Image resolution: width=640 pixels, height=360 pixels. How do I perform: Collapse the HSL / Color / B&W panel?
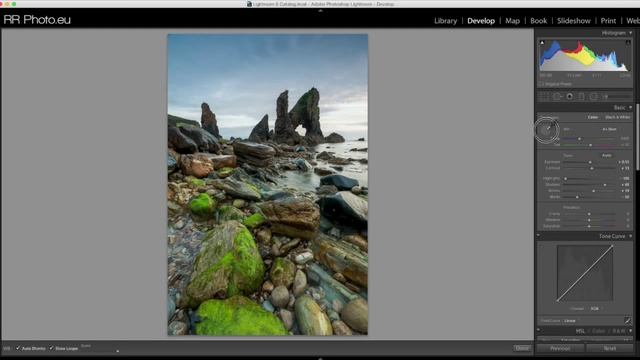631,331
